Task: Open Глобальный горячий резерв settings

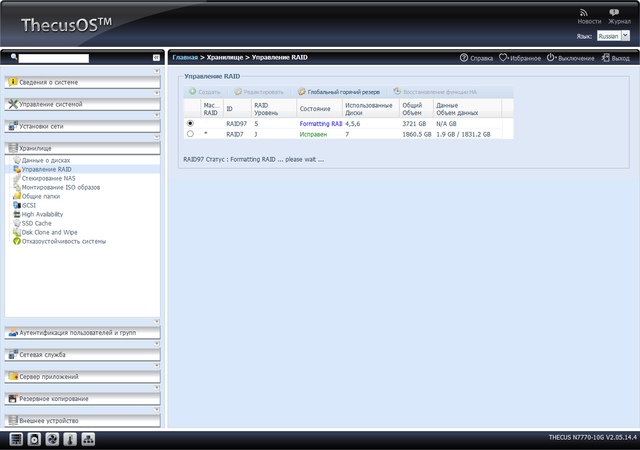Action: click(339, 92)
